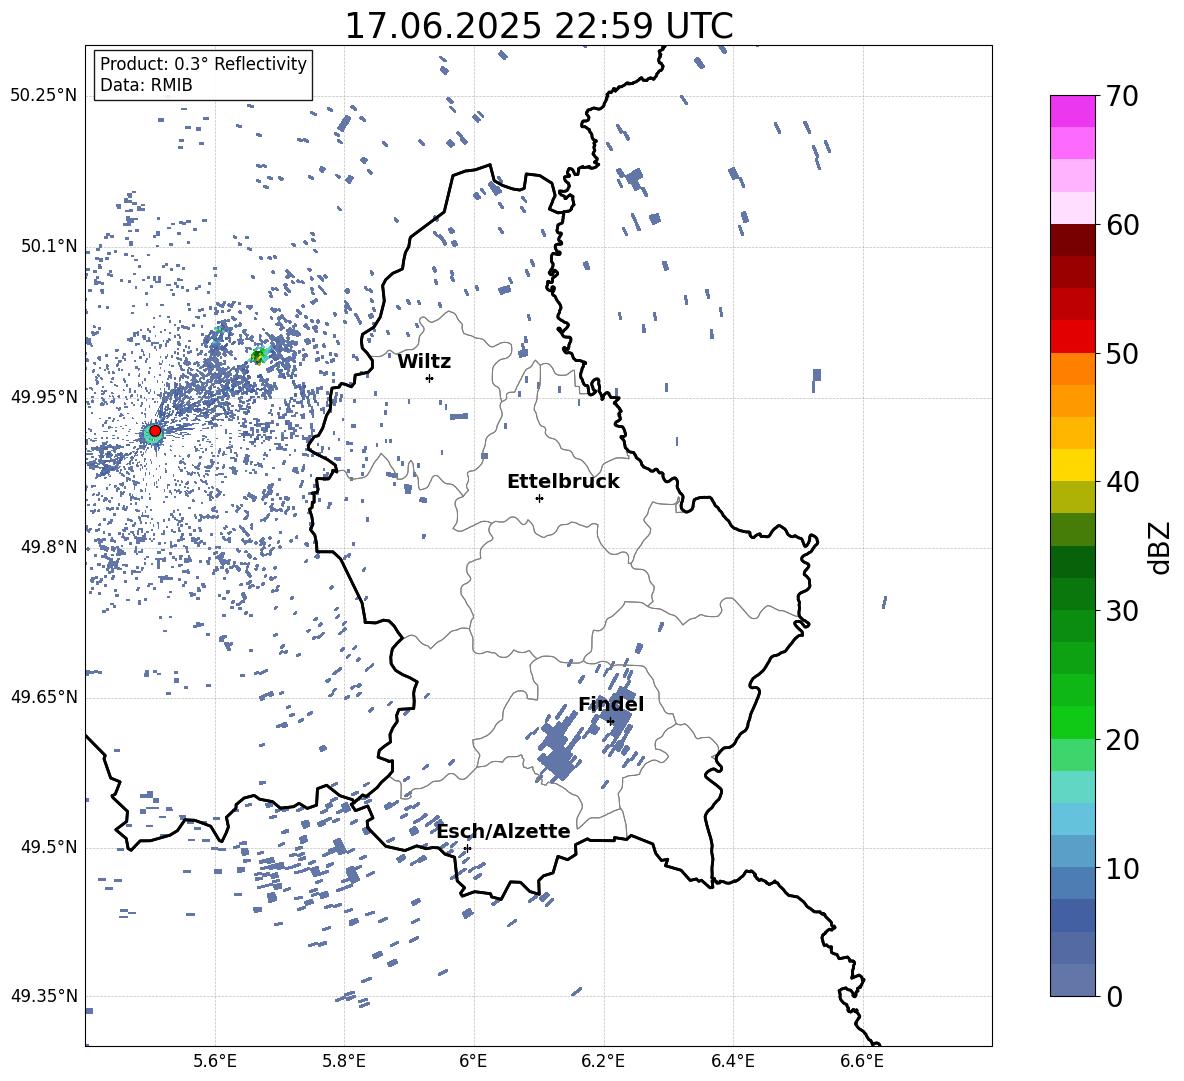Click the colorbar tick label 0
The image size is (1184, 1081).
point(1114,997)
